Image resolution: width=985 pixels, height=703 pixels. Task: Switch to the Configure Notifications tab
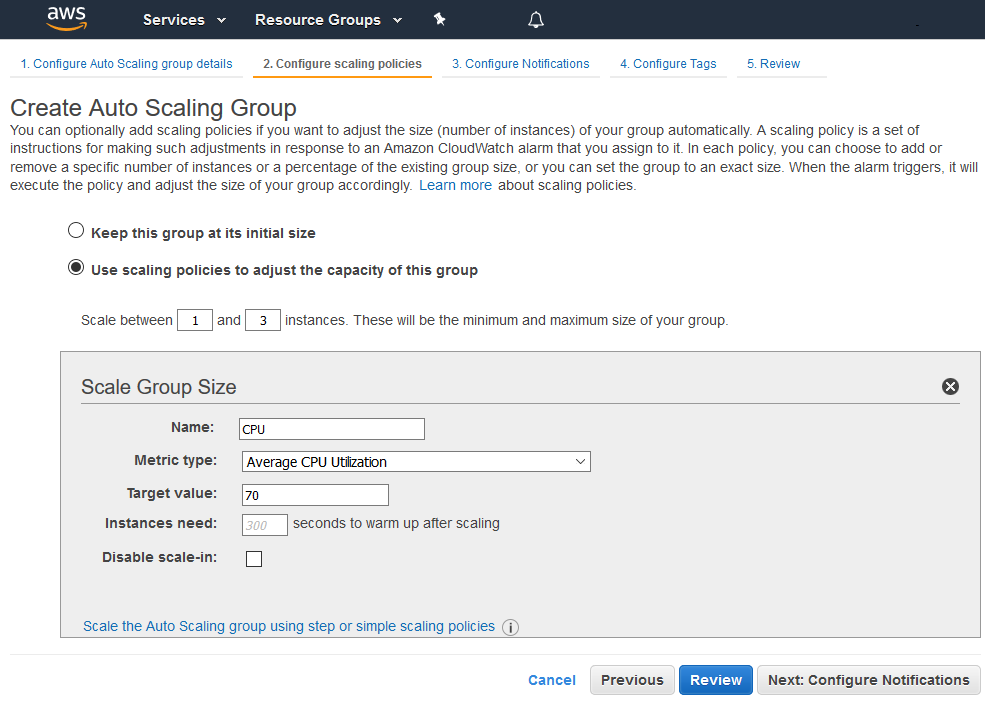[x=520, y=64]
